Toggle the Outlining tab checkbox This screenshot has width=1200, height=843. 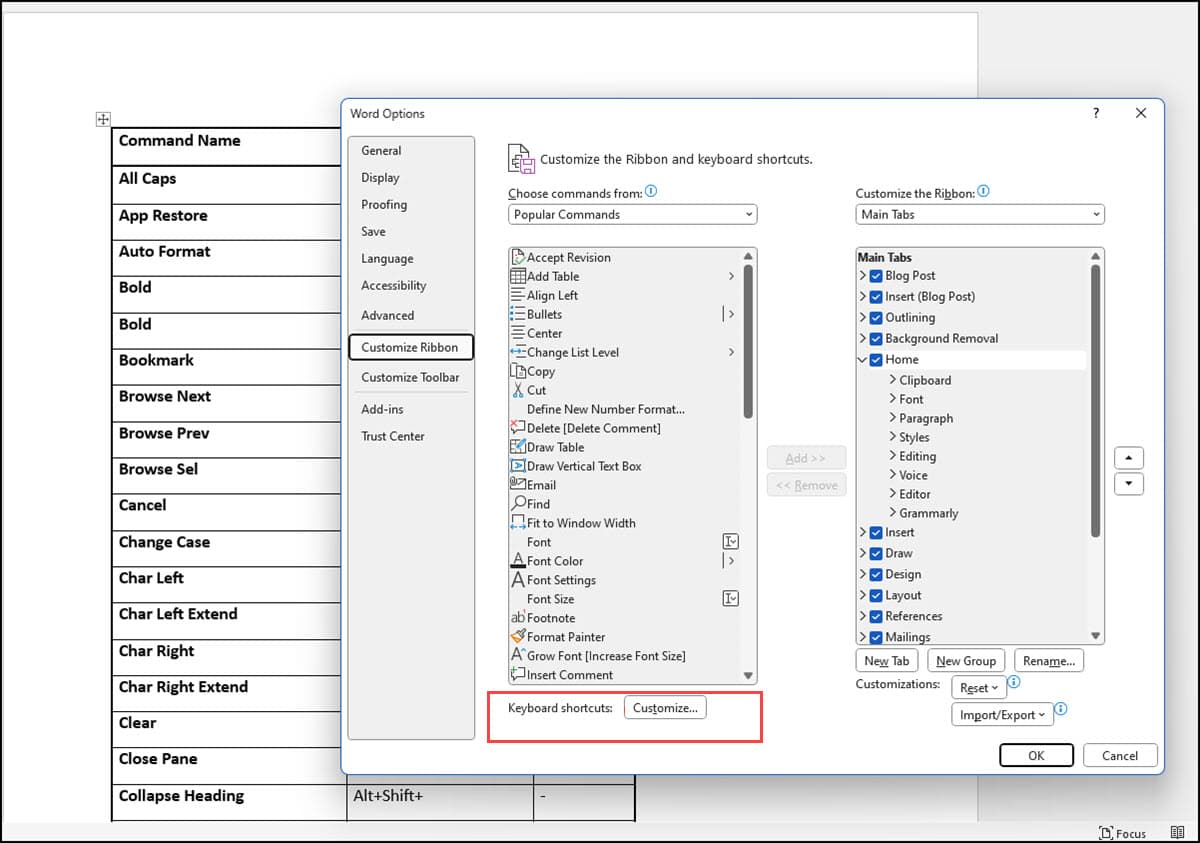(x=876, y=317)
